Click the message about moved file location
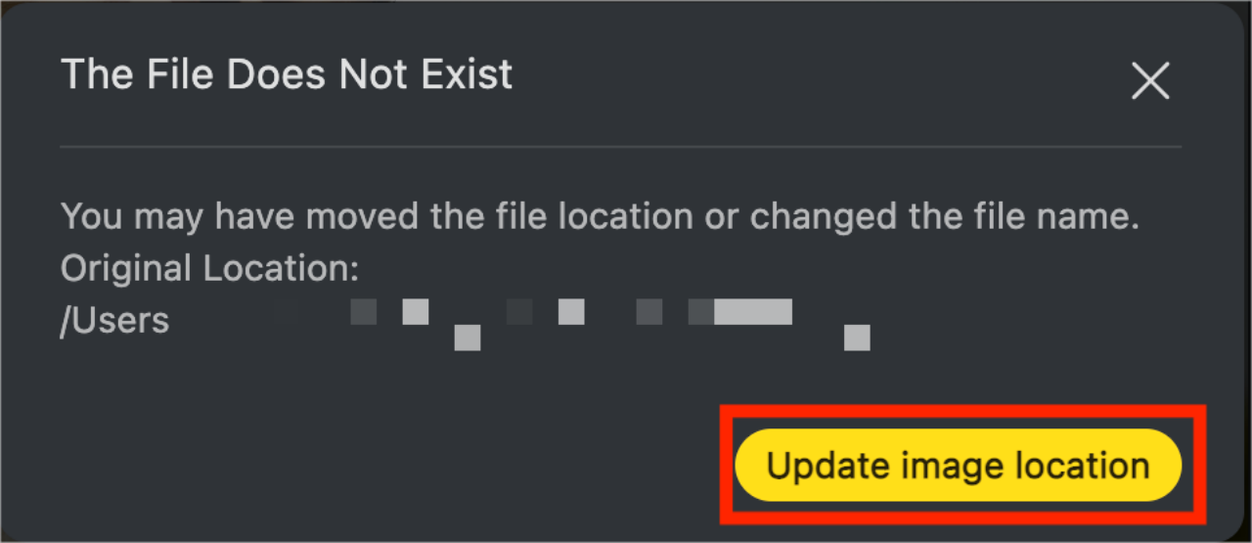The height and width of the screenshot is (543, 1252). pos(600,217)
